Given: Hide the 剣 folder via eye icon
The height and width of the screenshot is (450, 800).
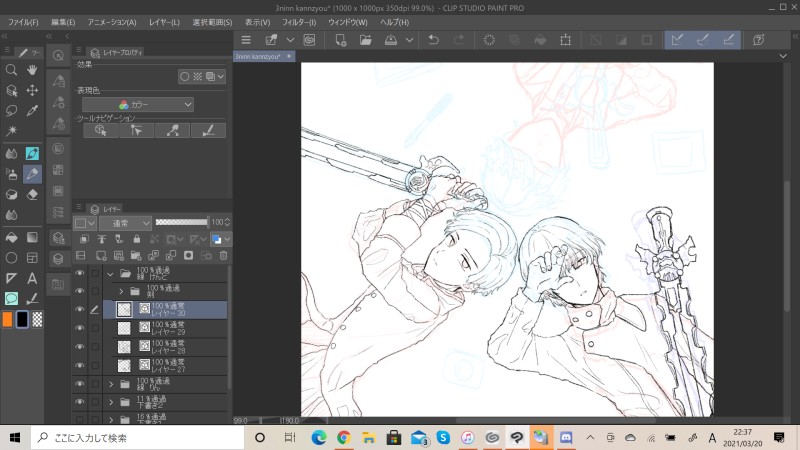Looking at the screenshot, I should tap(80, 291).
